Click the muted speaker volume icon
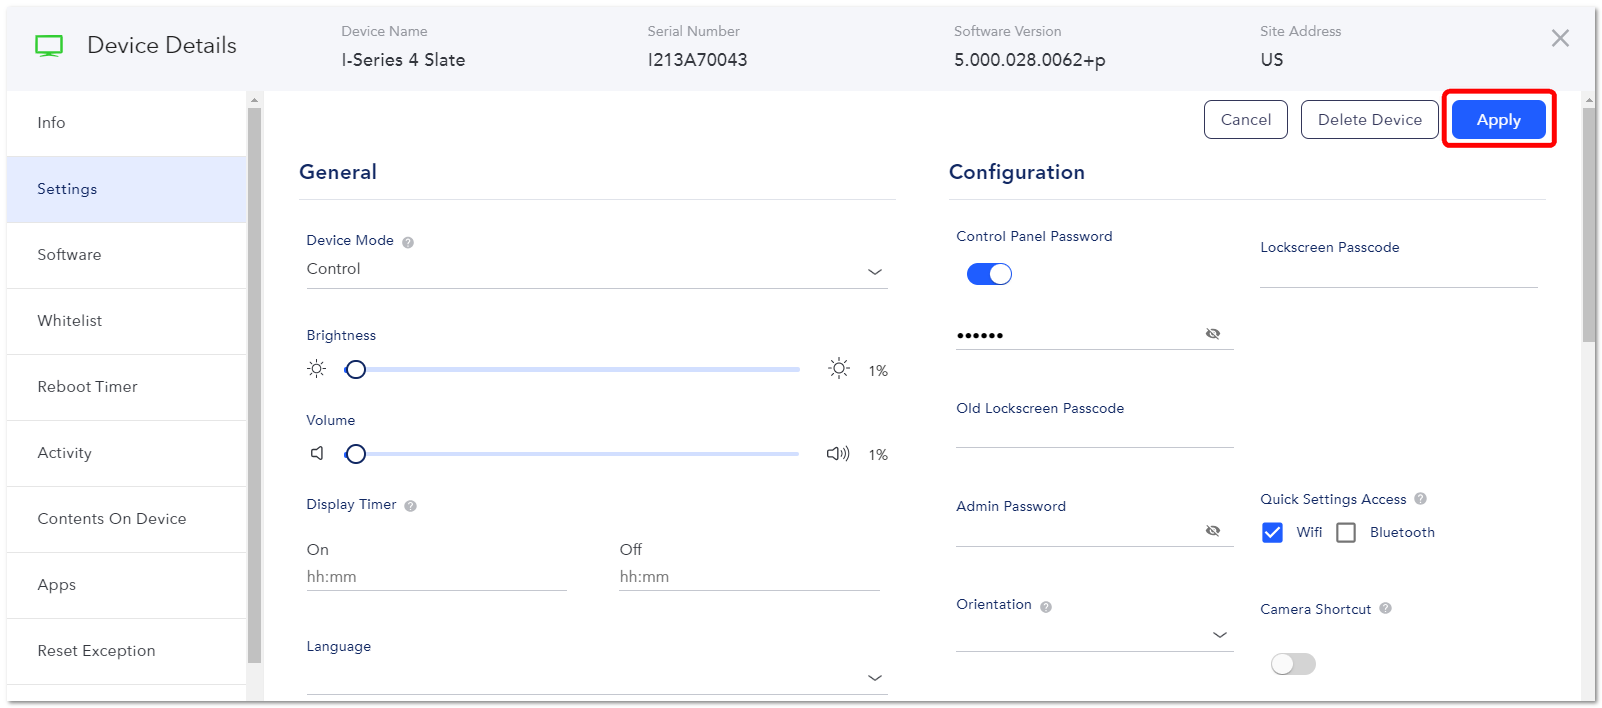This screenshot has width=1602, height=708. click(x=317, y=453)
